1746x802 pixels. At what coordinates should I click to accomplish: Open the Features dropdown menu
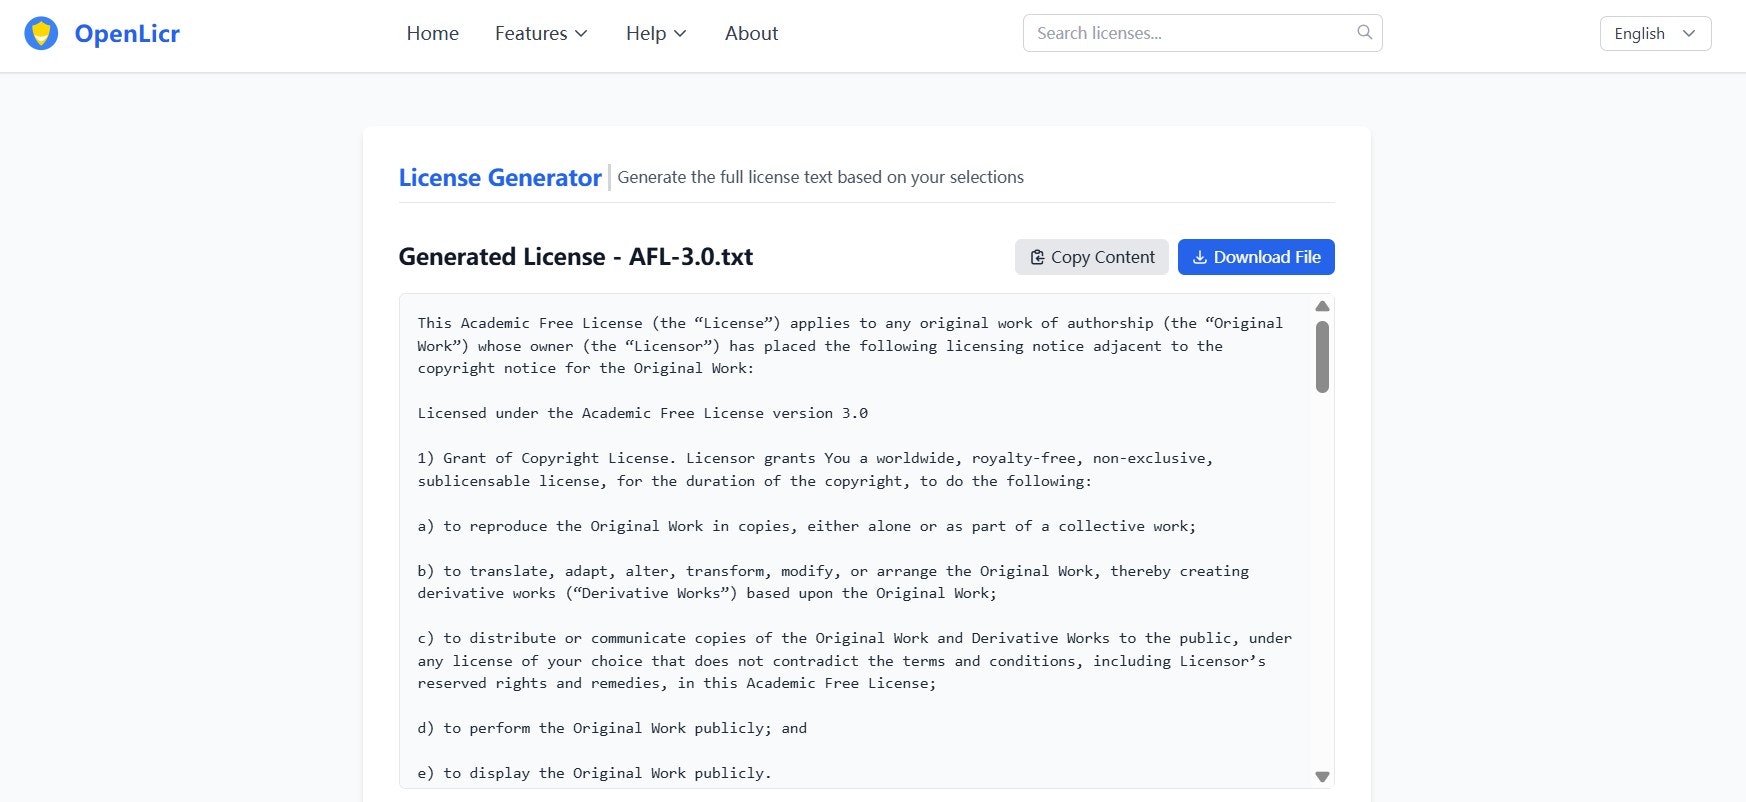click(x=541, y=33)
